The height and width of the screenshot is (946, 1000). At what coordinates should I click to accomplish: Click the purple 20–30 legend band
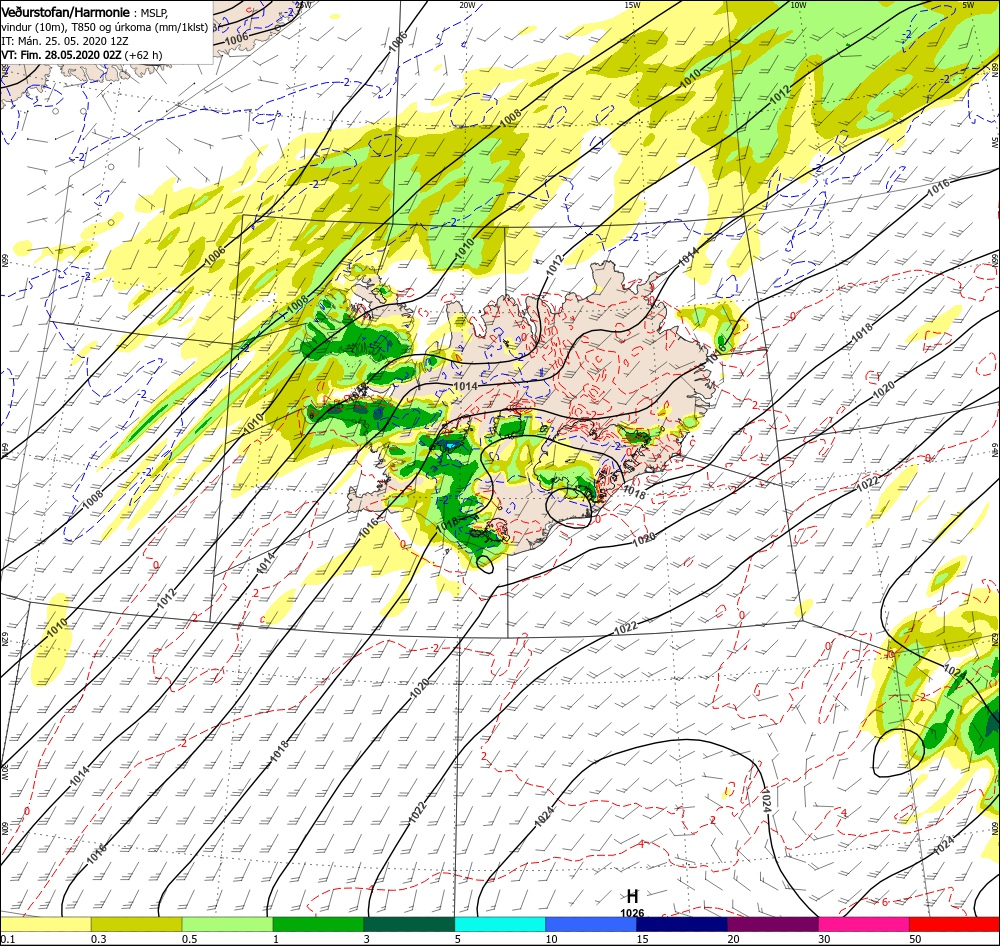coord(772,924)
